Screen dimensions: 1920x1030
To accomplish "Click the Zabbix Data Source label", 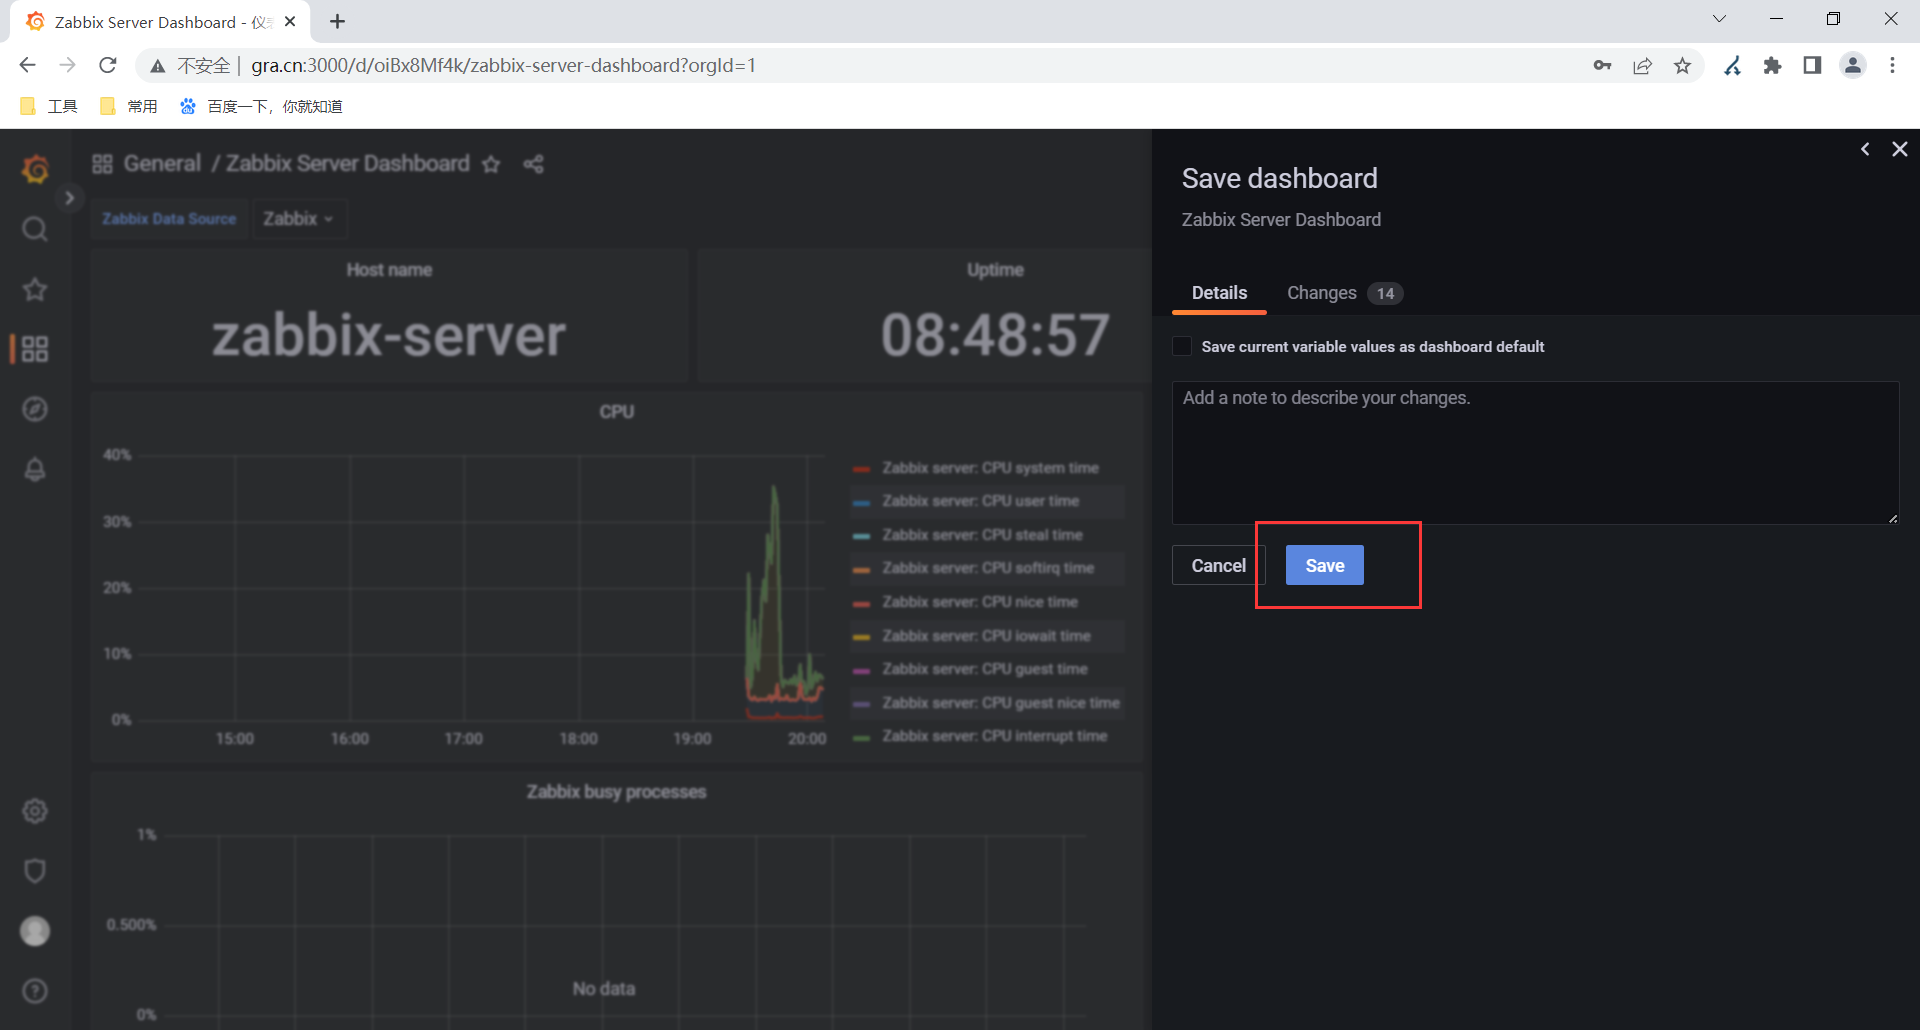I will [169, 218].
